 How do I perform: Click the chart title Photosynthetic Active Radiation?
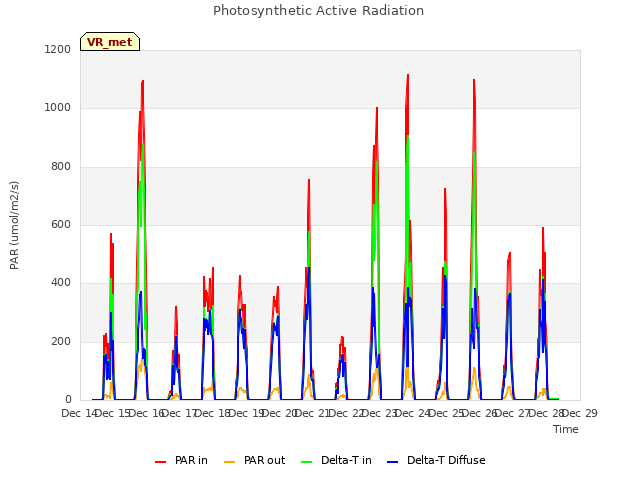(318, 11)
